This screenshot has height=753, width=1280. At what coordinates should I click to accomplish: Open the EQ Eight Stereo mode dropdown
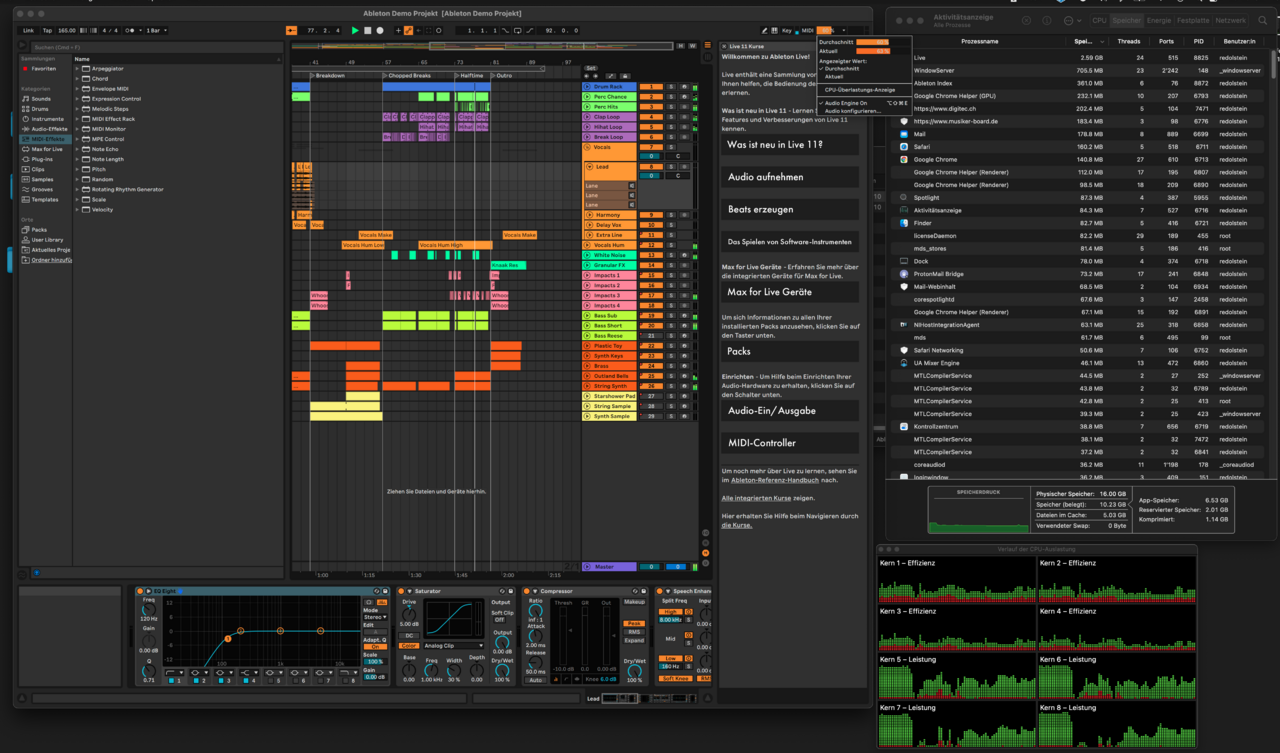(x=375, y=617)
